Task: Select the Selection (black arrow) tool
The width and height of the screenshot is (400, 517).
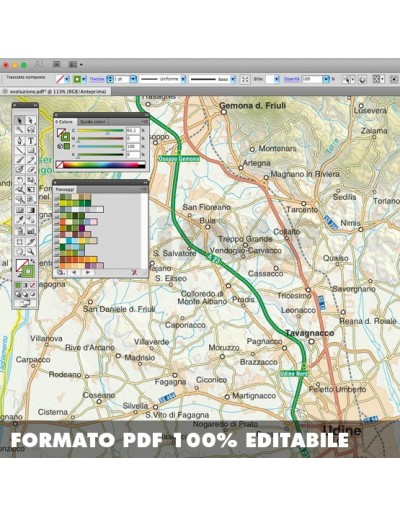Action: tap(20, 121)
